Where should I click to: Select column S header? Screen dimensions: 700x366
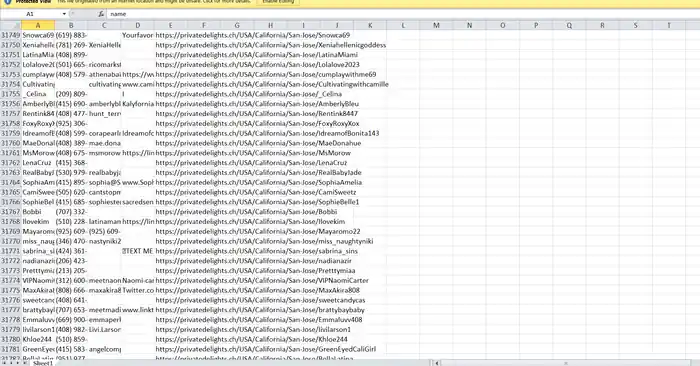click(x=636, y=25)
